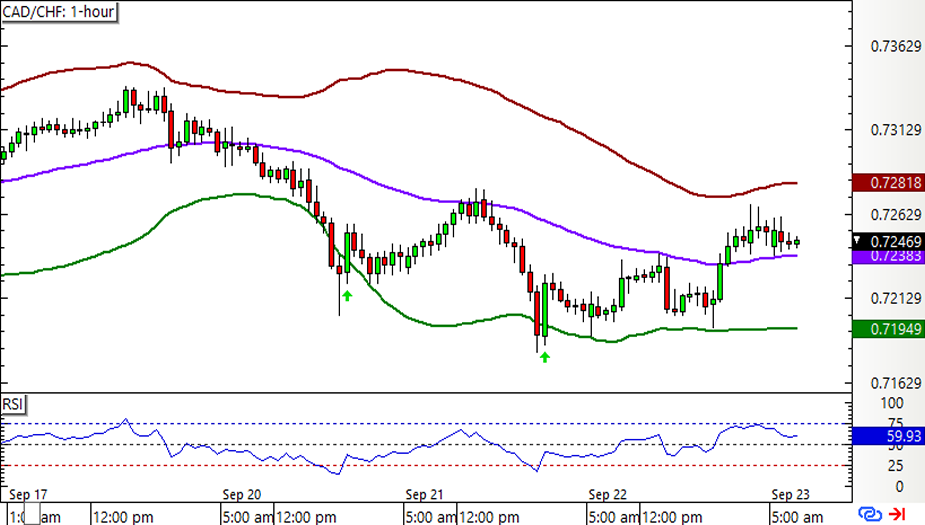925x525 pixels.
Task: Click the 0.71629 price axis label
Action: [896, 383]
